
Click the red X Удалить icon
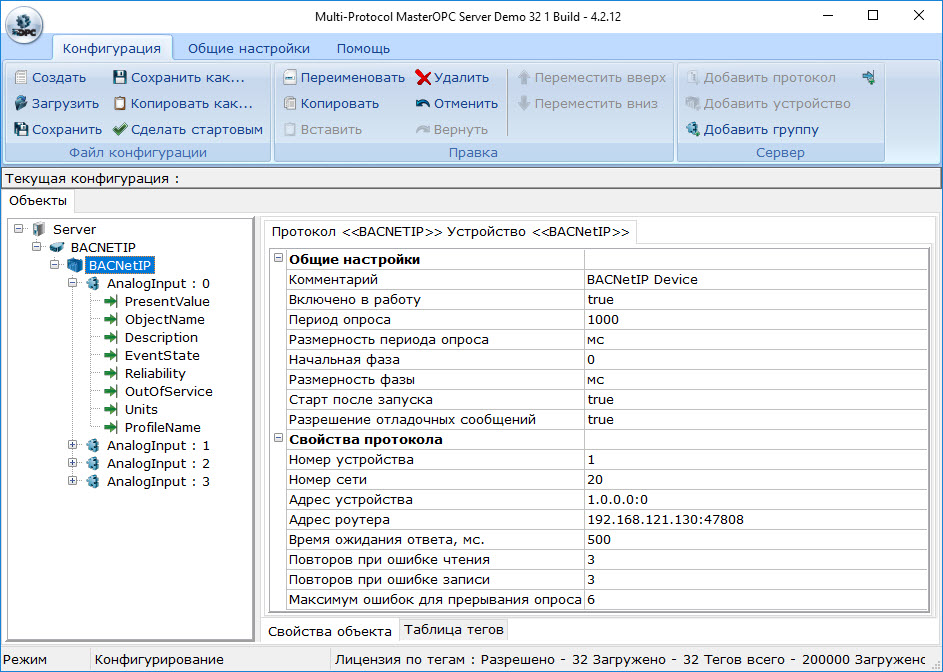pos(423,77)
